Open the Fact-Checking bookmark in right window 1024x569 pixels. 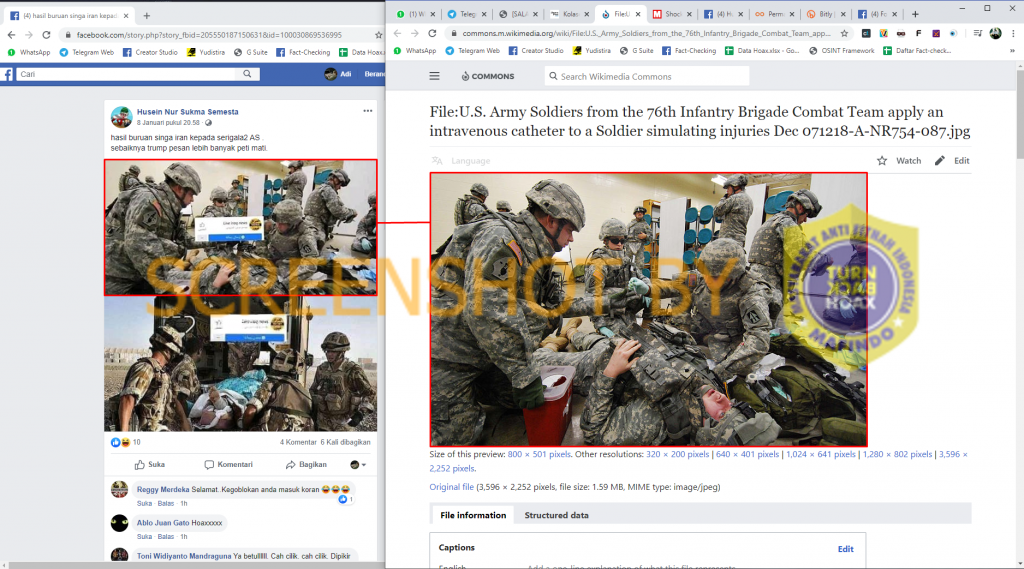(x=689, y=50)
